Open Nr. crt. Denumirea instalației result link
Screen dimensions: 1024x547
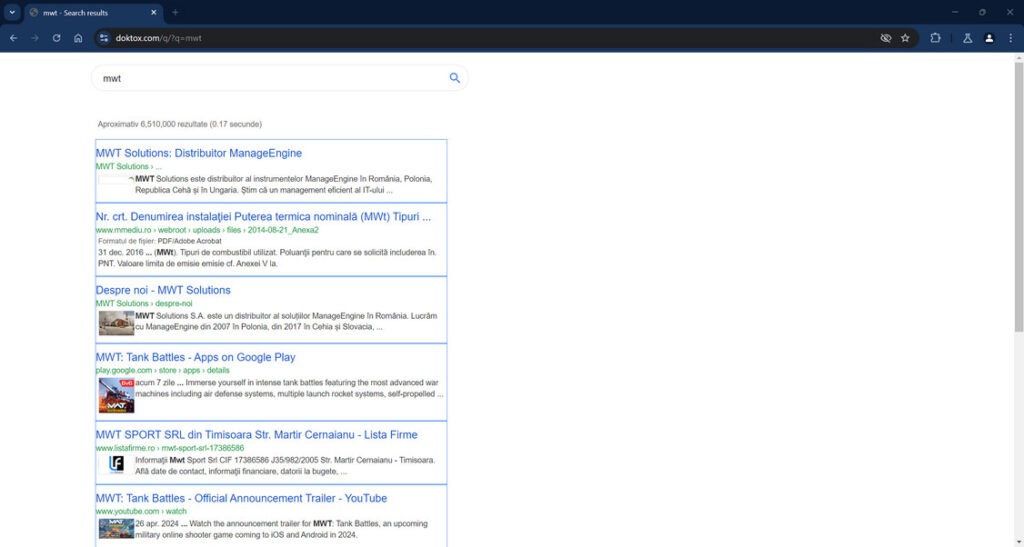pyautogui.click(x=263, y=217)
